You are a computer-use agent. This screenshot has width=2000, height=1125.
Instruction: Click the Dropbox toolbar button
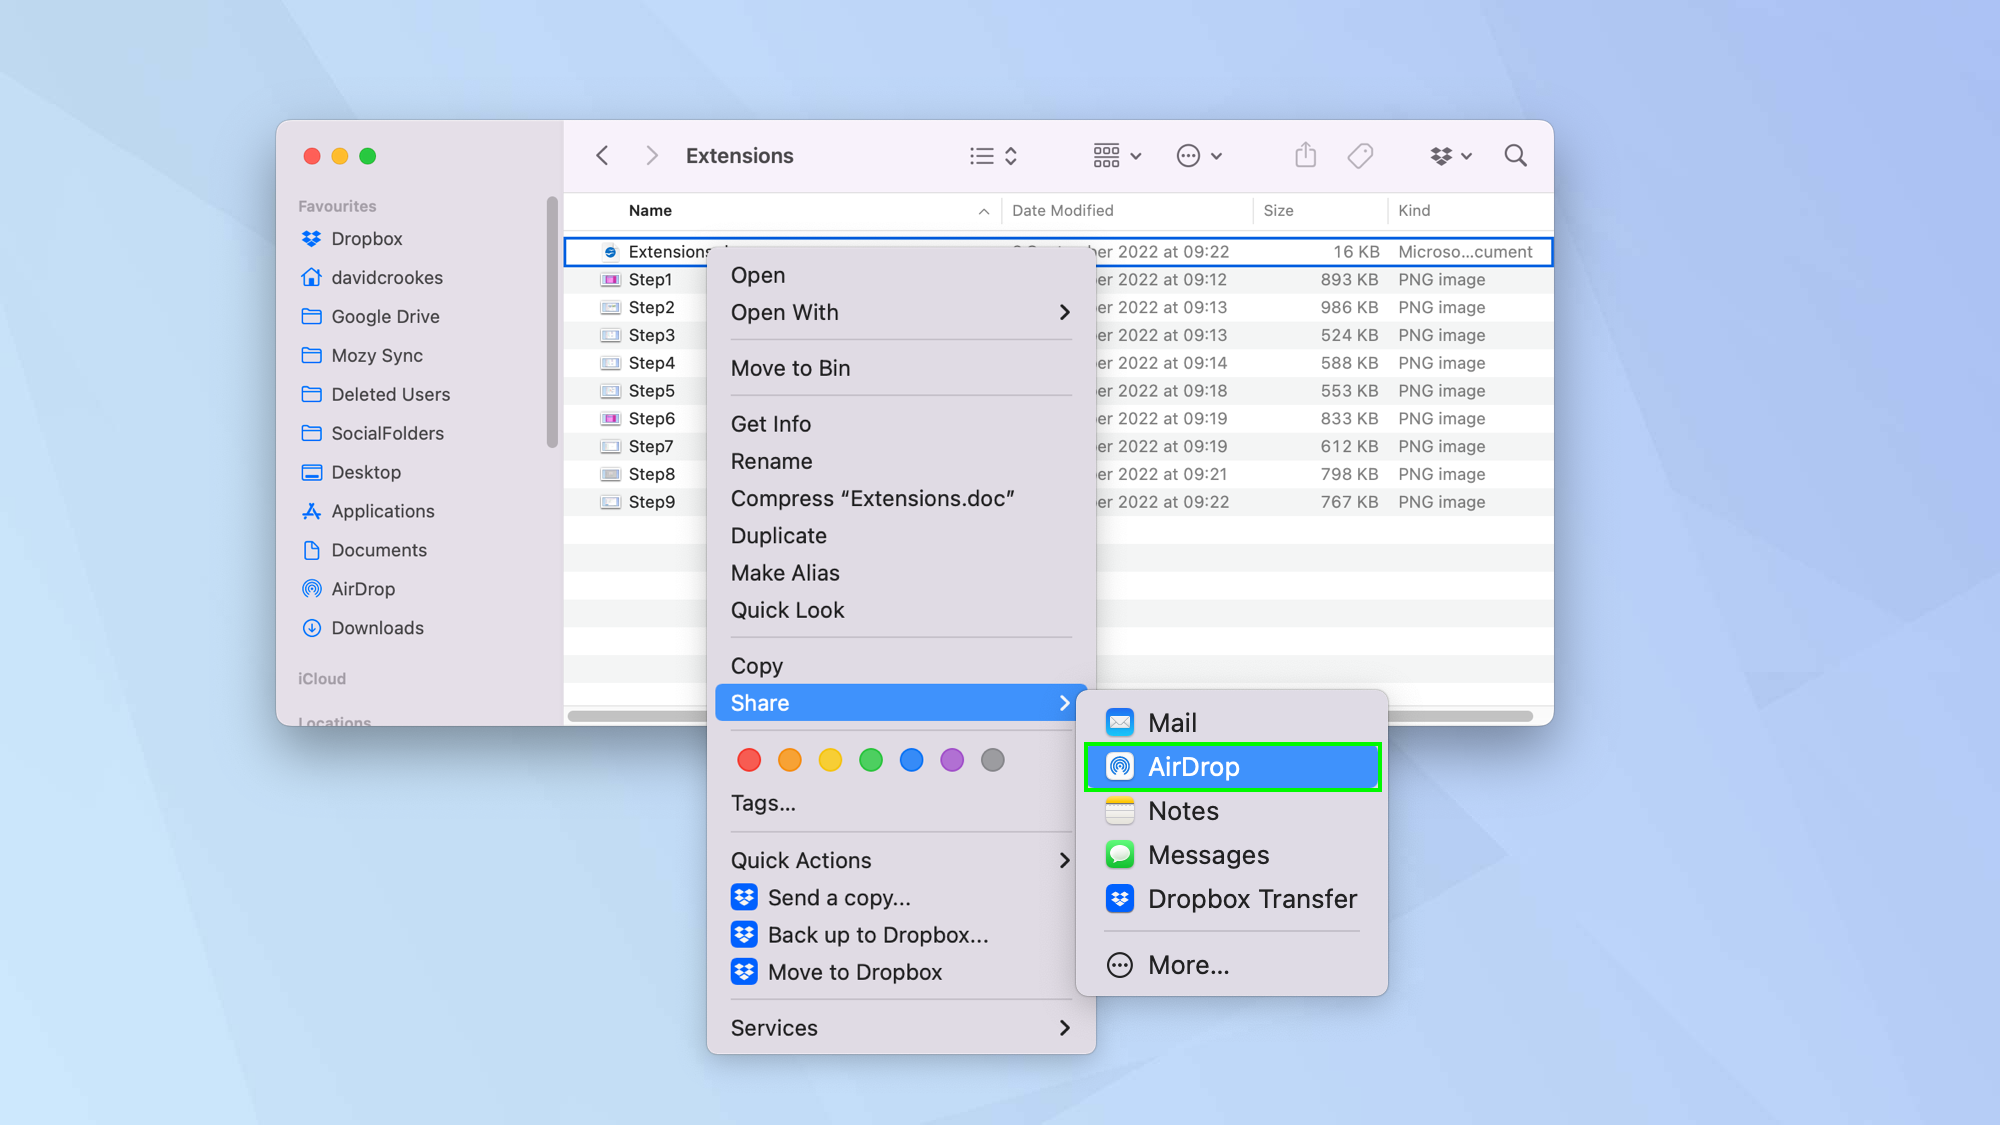coord(1444,155)
